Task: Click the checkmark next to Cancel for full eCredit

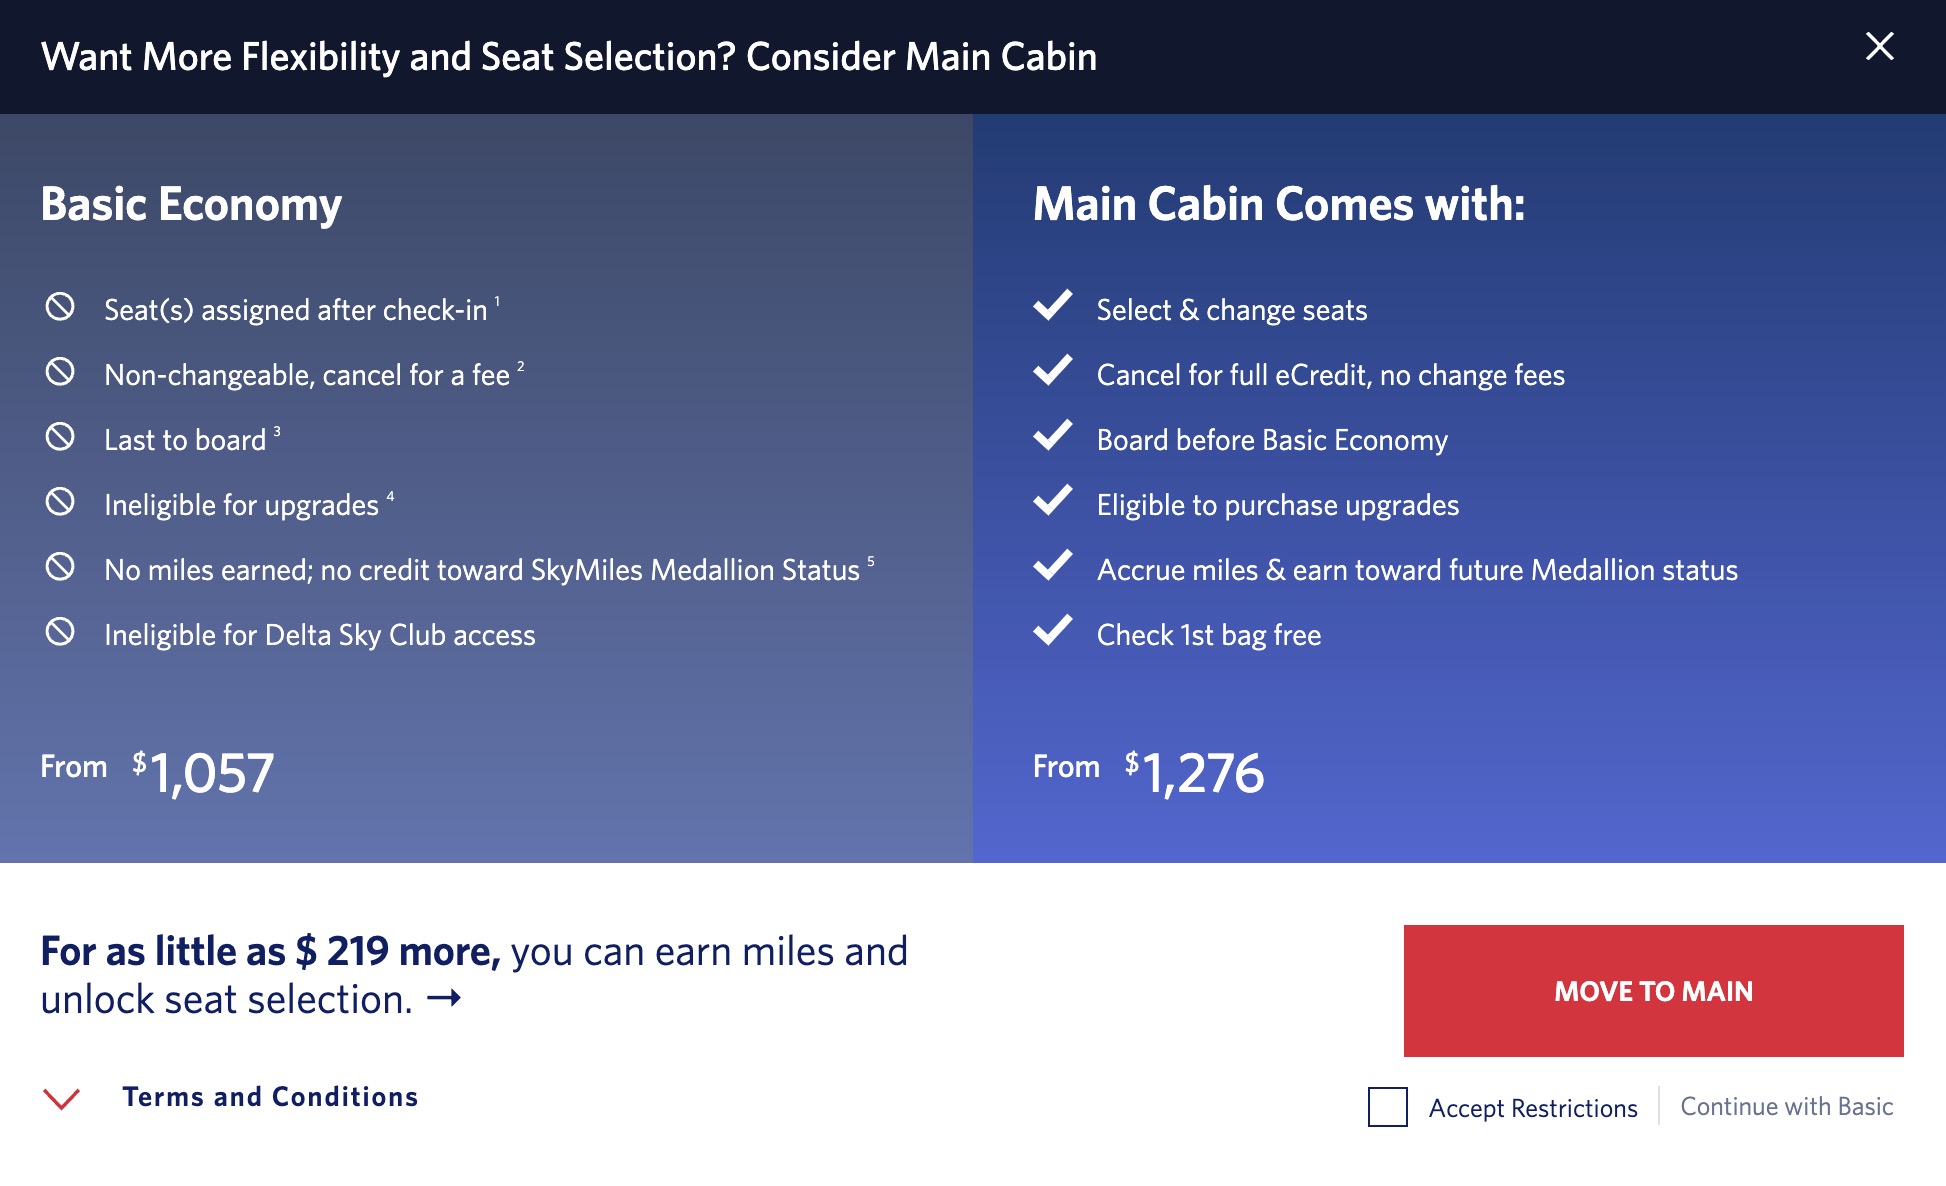Action: pos(1053,374)
